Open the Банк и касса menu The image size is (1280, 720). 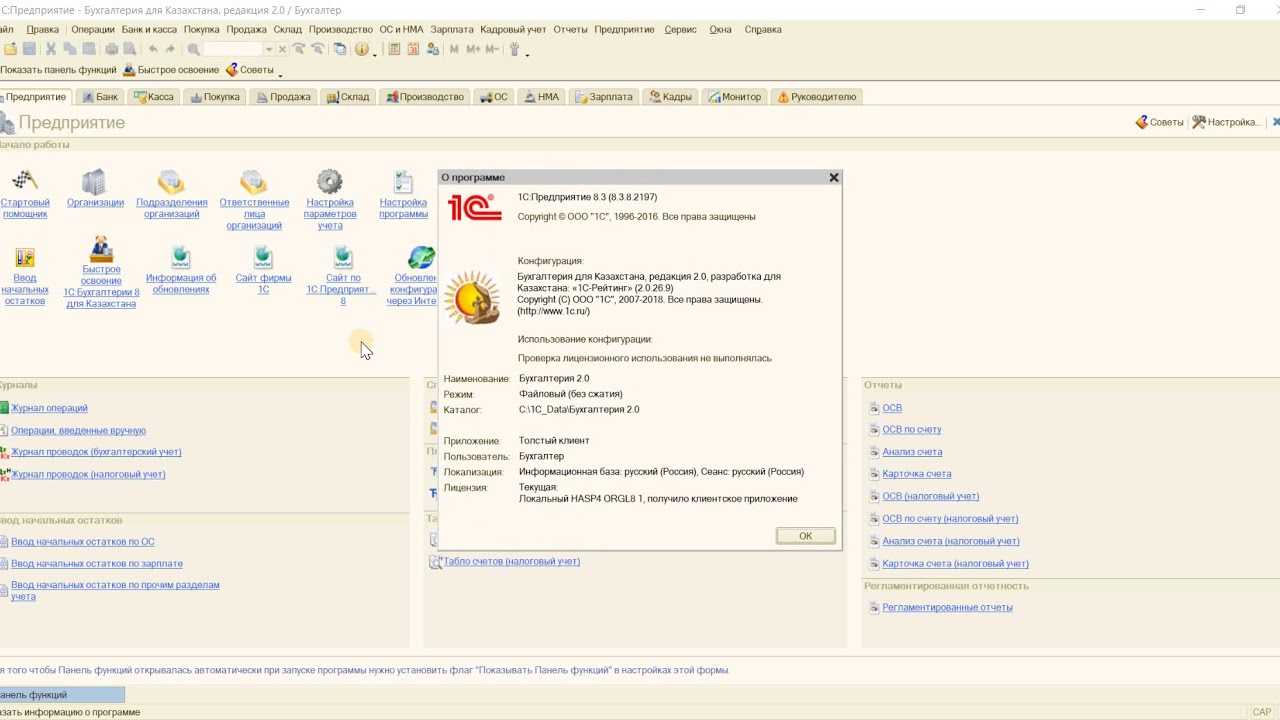coord(149,29)
